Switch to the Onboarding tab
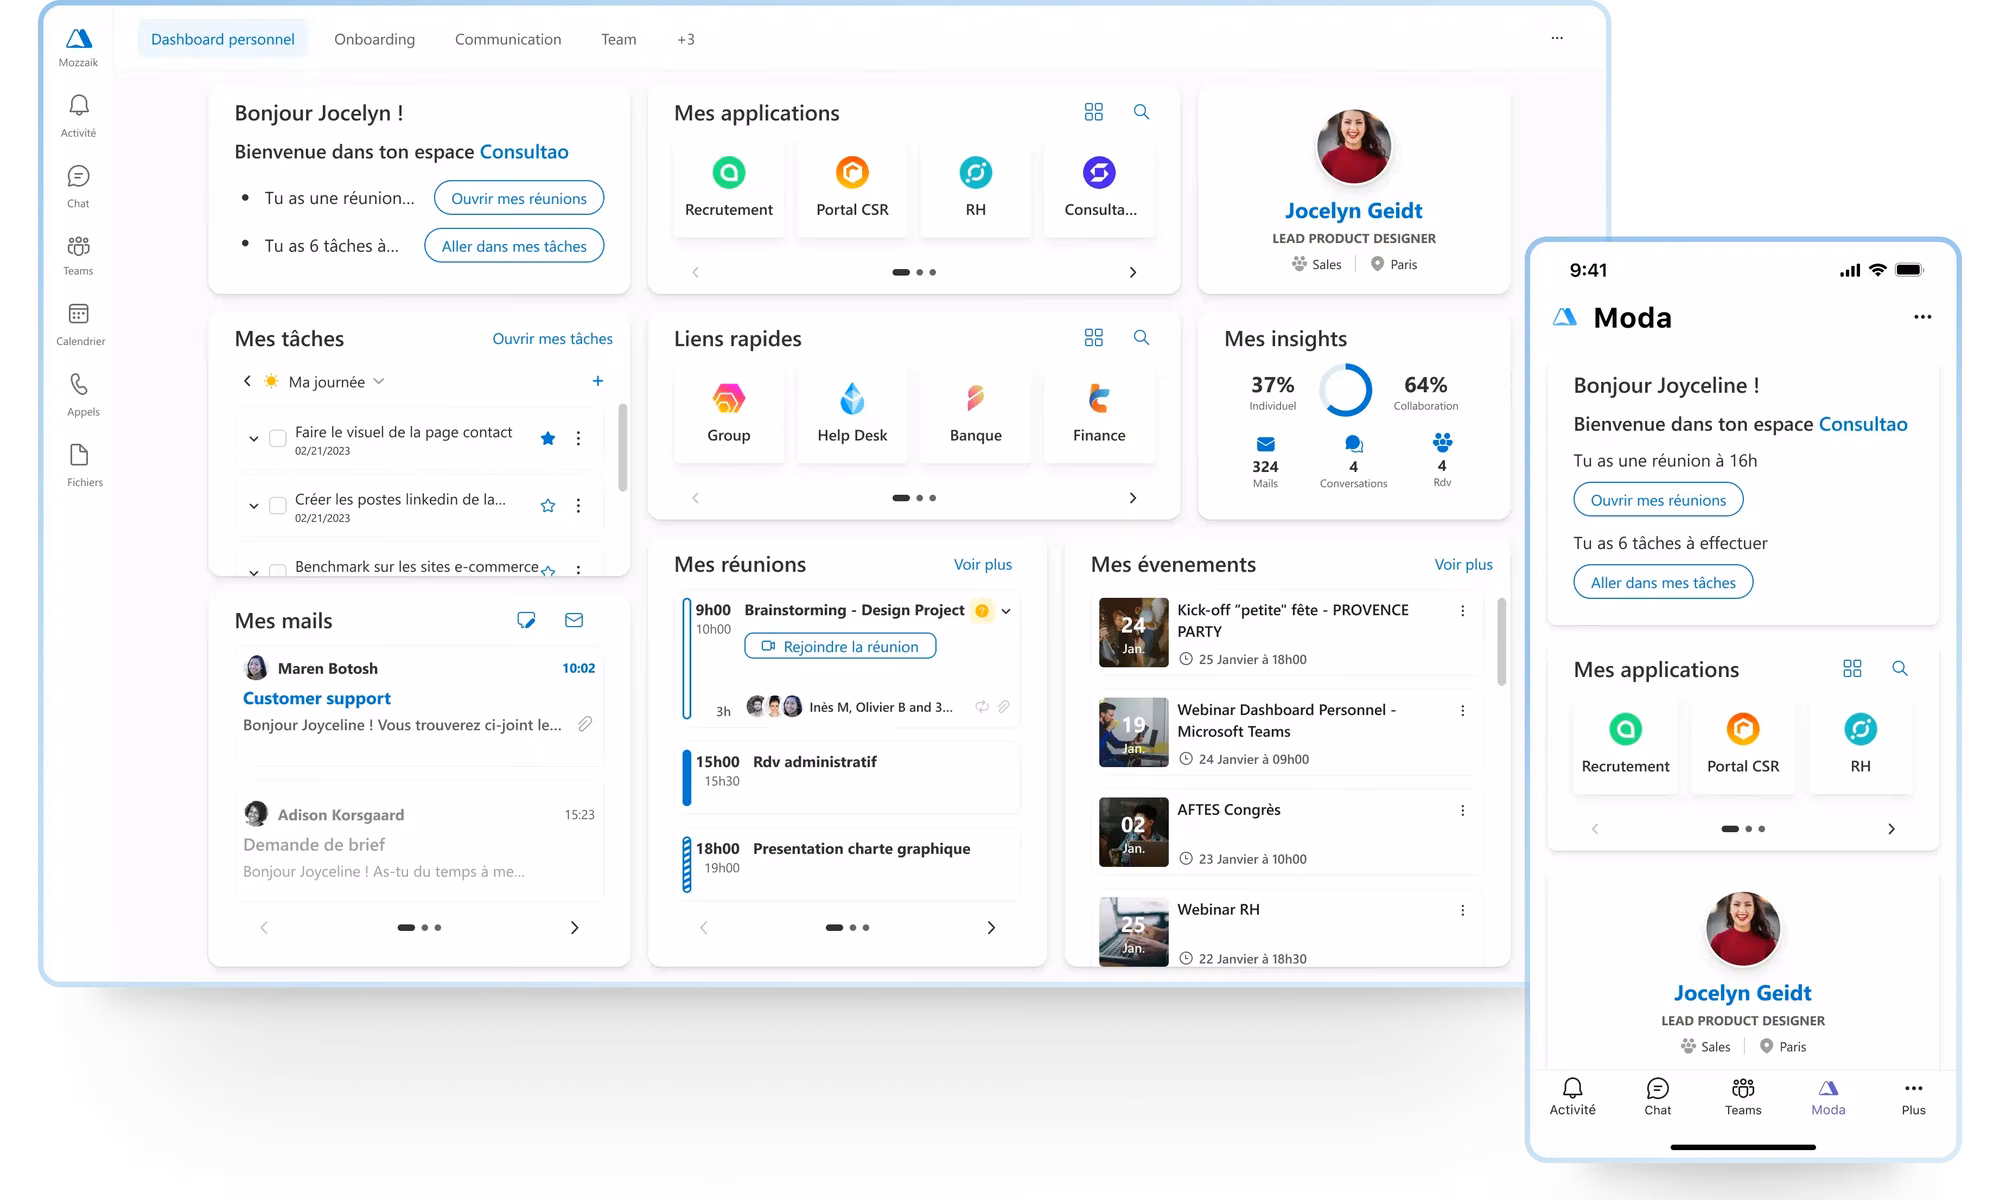The height and width of the screenshot is (1200, 2000). pyautogui.click(x=374, y=39)
